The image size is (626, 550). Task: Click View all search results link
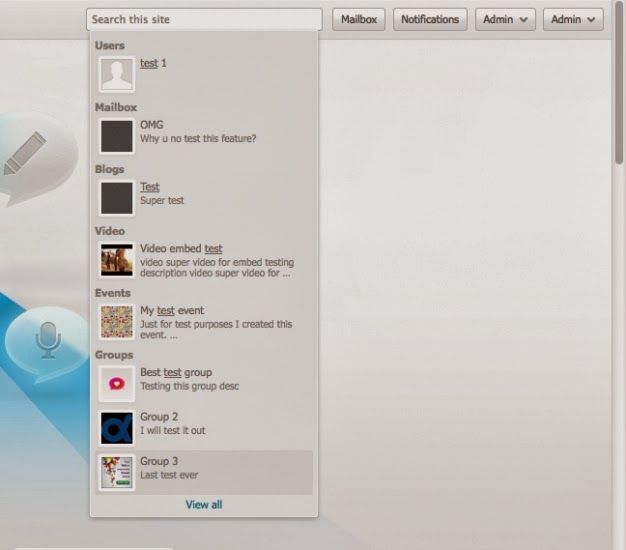pos(204,505)
